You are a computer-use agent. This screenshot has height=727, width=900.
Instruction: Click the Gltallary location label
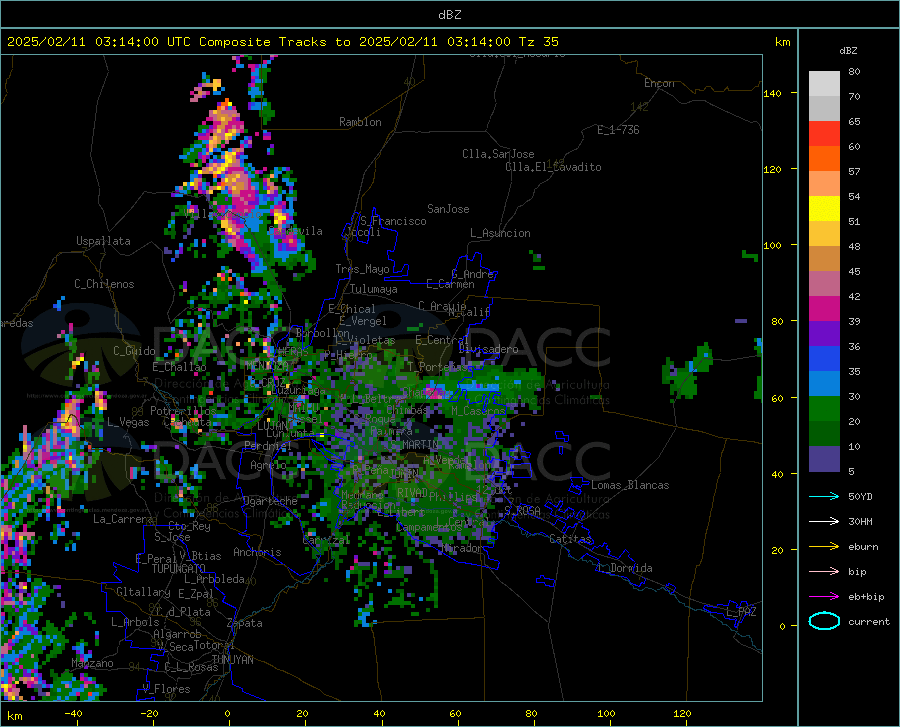tap(143, 592)
